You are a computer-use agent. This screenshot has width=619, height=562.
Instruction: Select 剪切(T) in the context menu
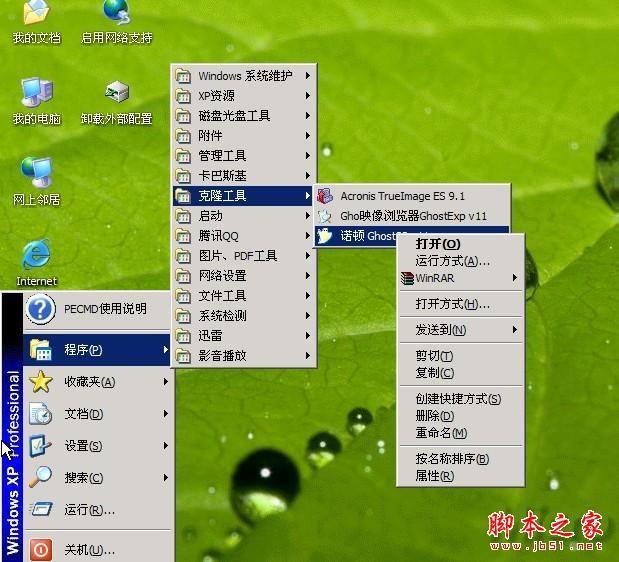tap(461, 356)
